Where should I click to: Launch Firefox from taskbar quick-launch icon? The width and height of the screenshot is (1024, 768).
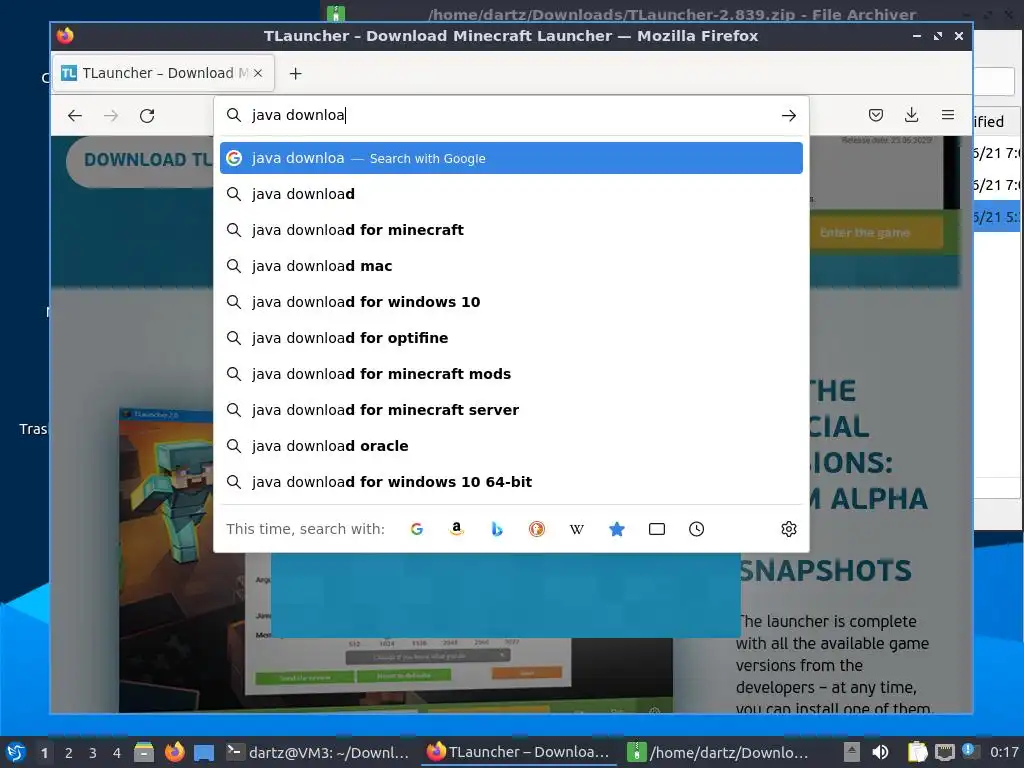(174, 752)
